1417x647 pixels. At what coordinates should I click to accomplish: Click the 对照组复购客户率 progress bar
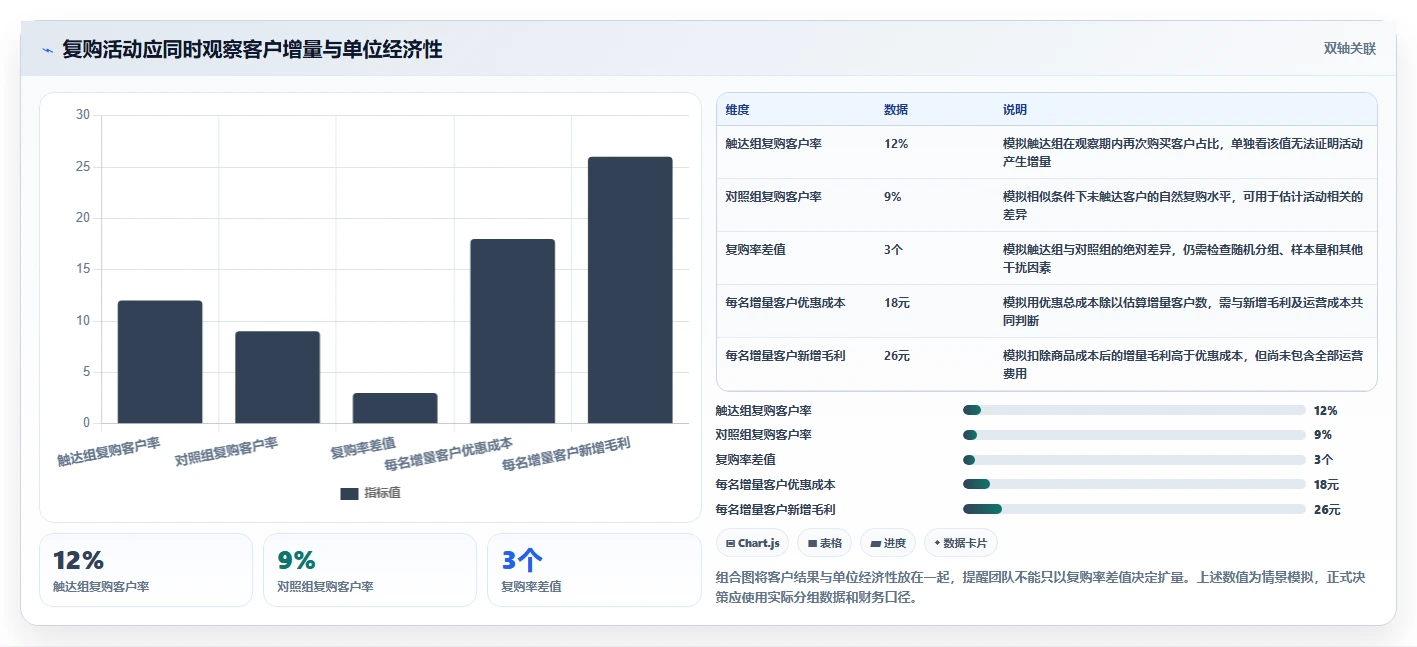click(x=1134, y=435)
